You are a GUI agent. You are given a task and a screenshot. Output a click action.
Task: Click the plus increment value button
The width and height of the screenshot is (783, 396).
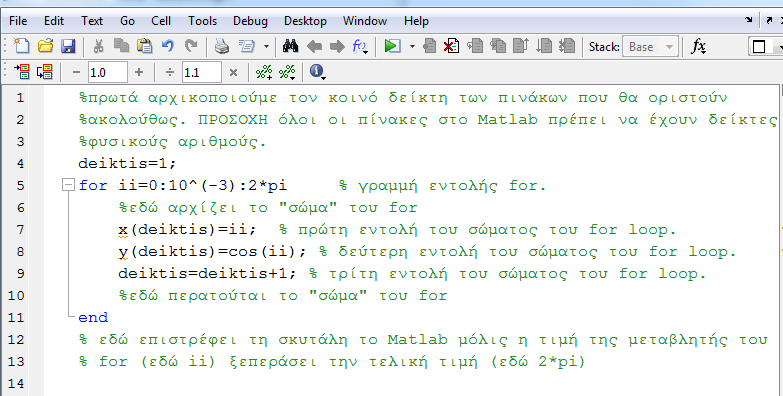pyautogui.click(x=139, y=72)
